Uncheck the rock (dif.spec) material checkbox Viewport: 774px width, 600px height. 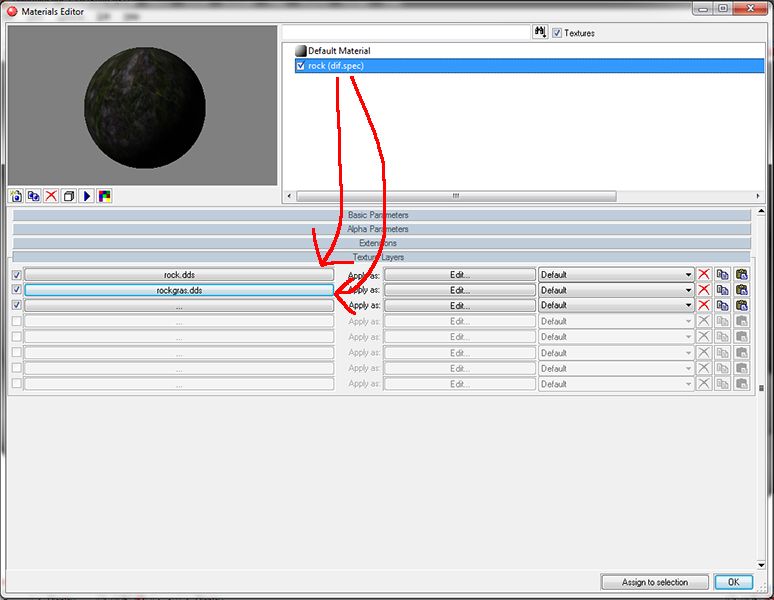(x=301, y=66)
